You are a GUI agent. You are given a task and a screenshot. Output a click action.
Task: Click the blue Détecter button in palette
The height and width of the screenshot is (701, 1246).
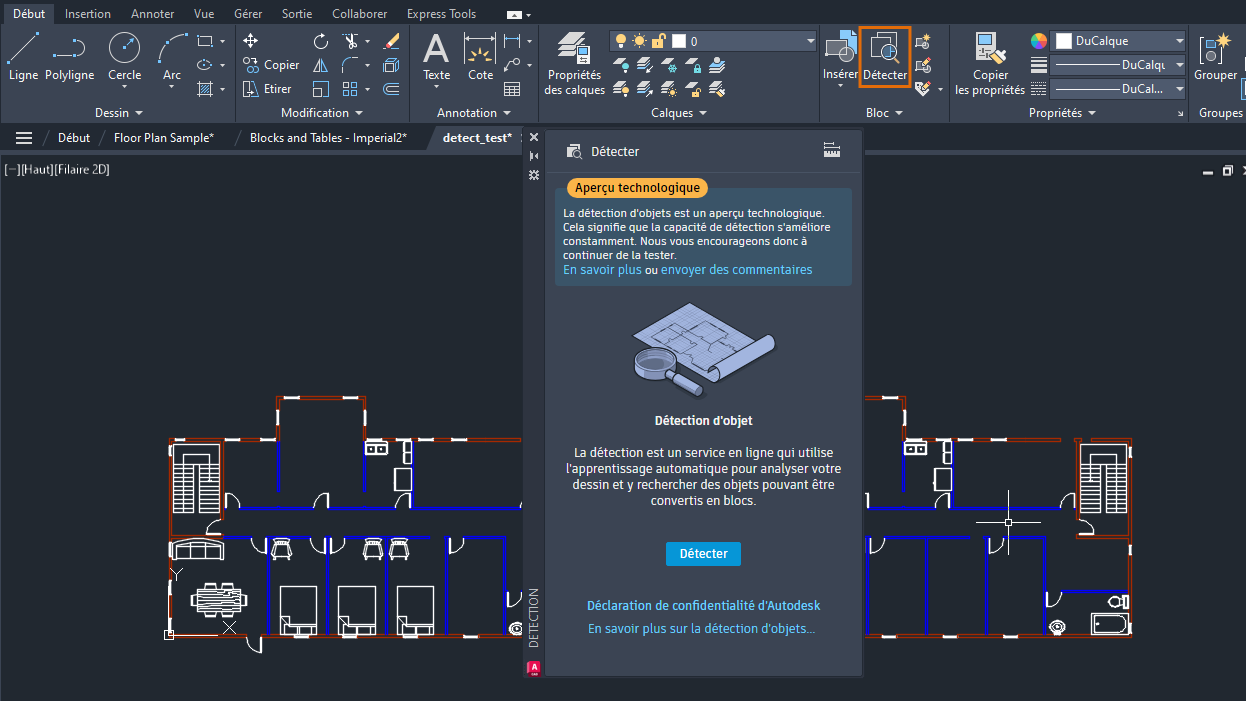pyautogui.click(x=703, y=553)
